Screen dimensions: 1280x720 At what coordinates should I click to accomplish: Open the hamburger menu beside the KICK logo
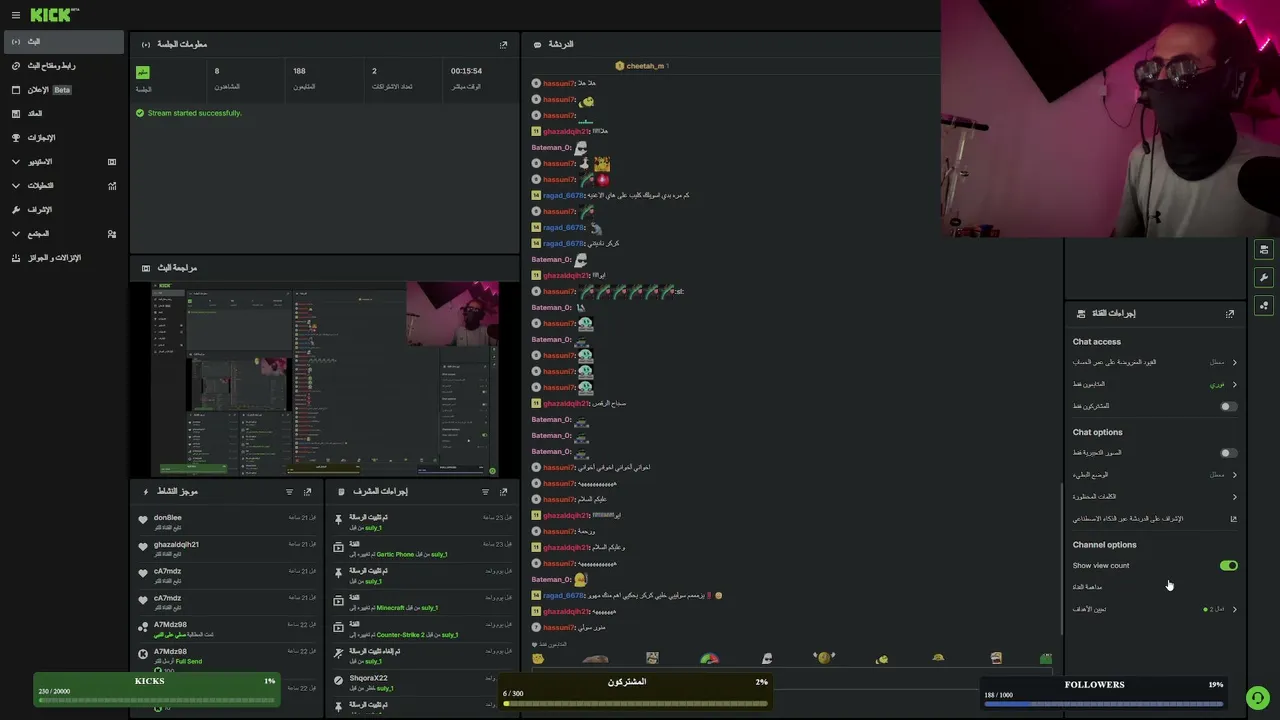tap(15, 15)
